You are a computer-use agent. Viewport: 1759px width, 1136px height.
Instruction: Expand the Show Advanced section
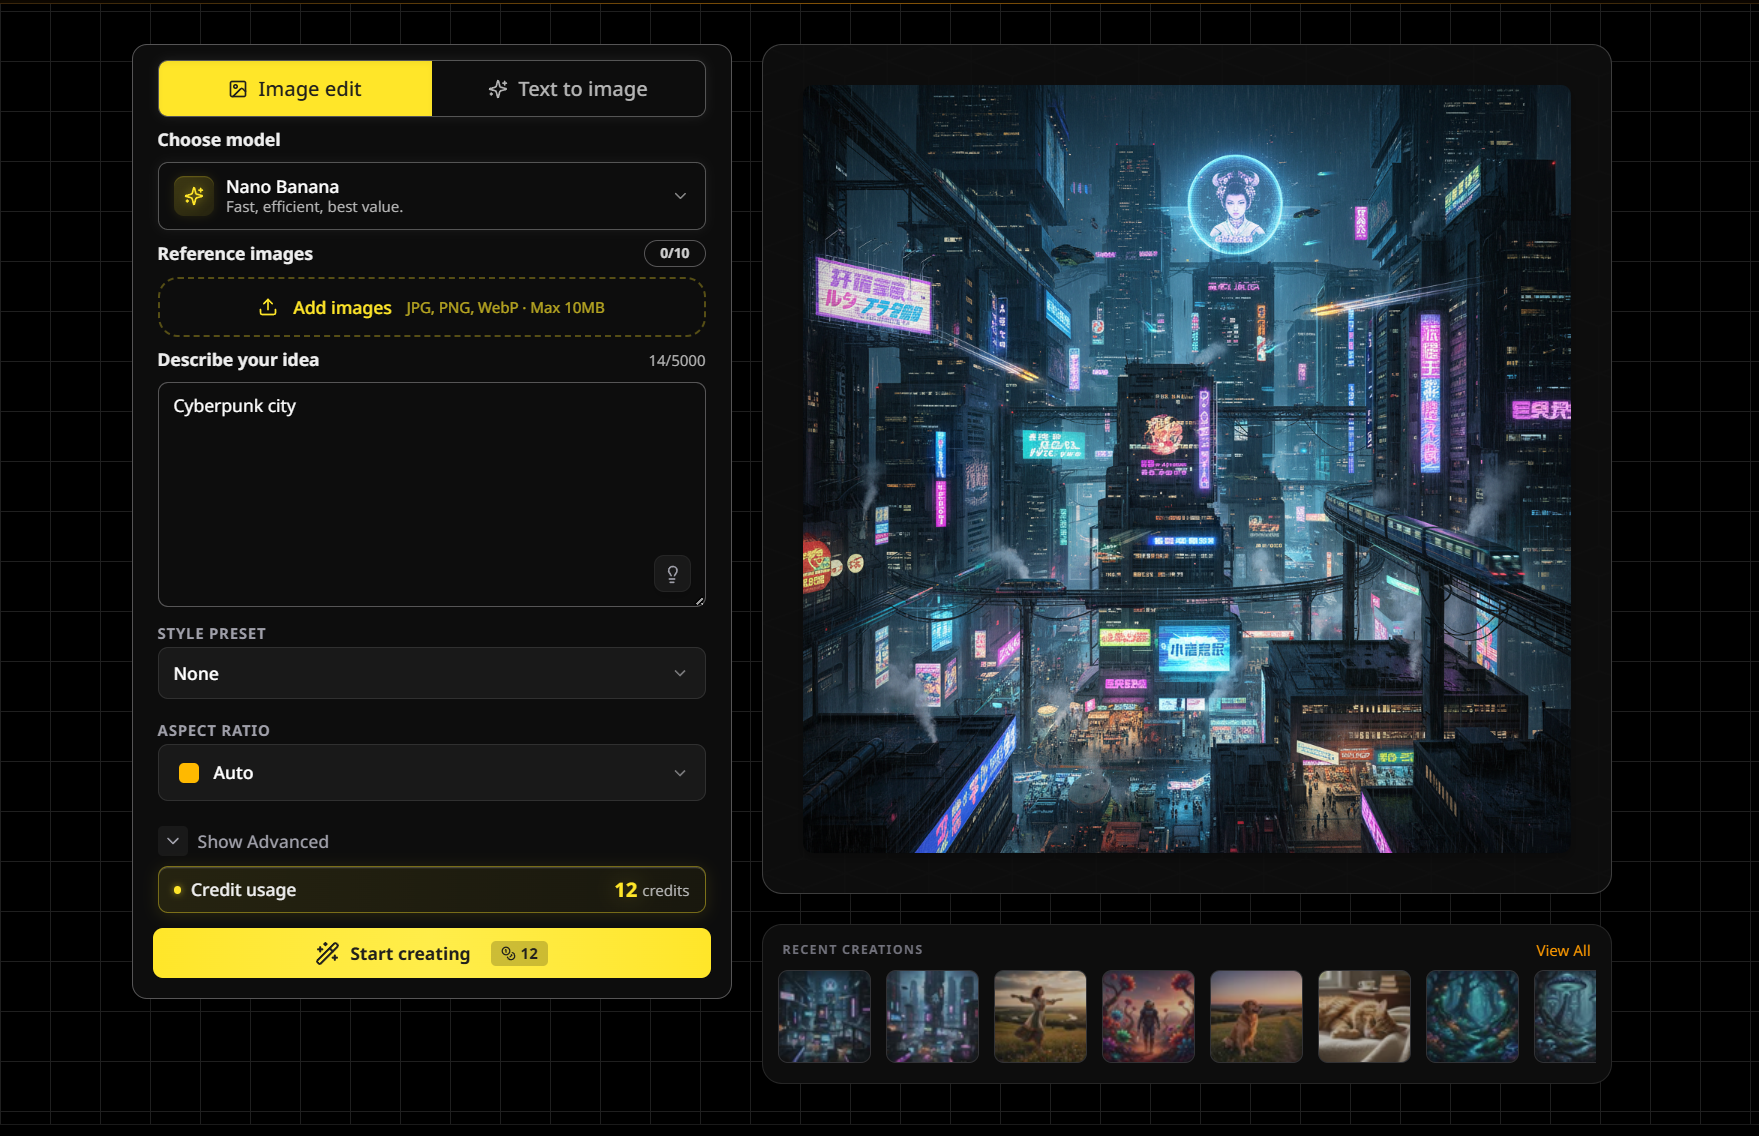coord(172,841)
